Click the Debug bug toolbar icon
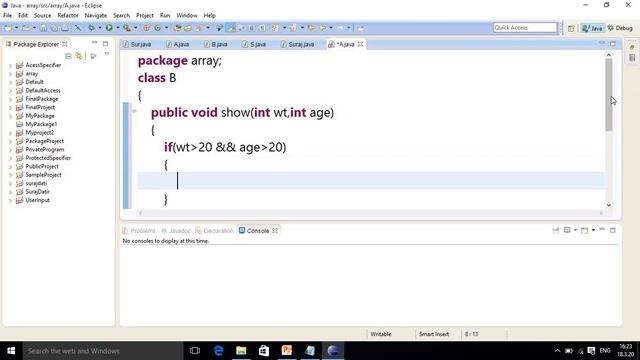The height and width of the screenshot is (360, 640). (x=91, y=28)
